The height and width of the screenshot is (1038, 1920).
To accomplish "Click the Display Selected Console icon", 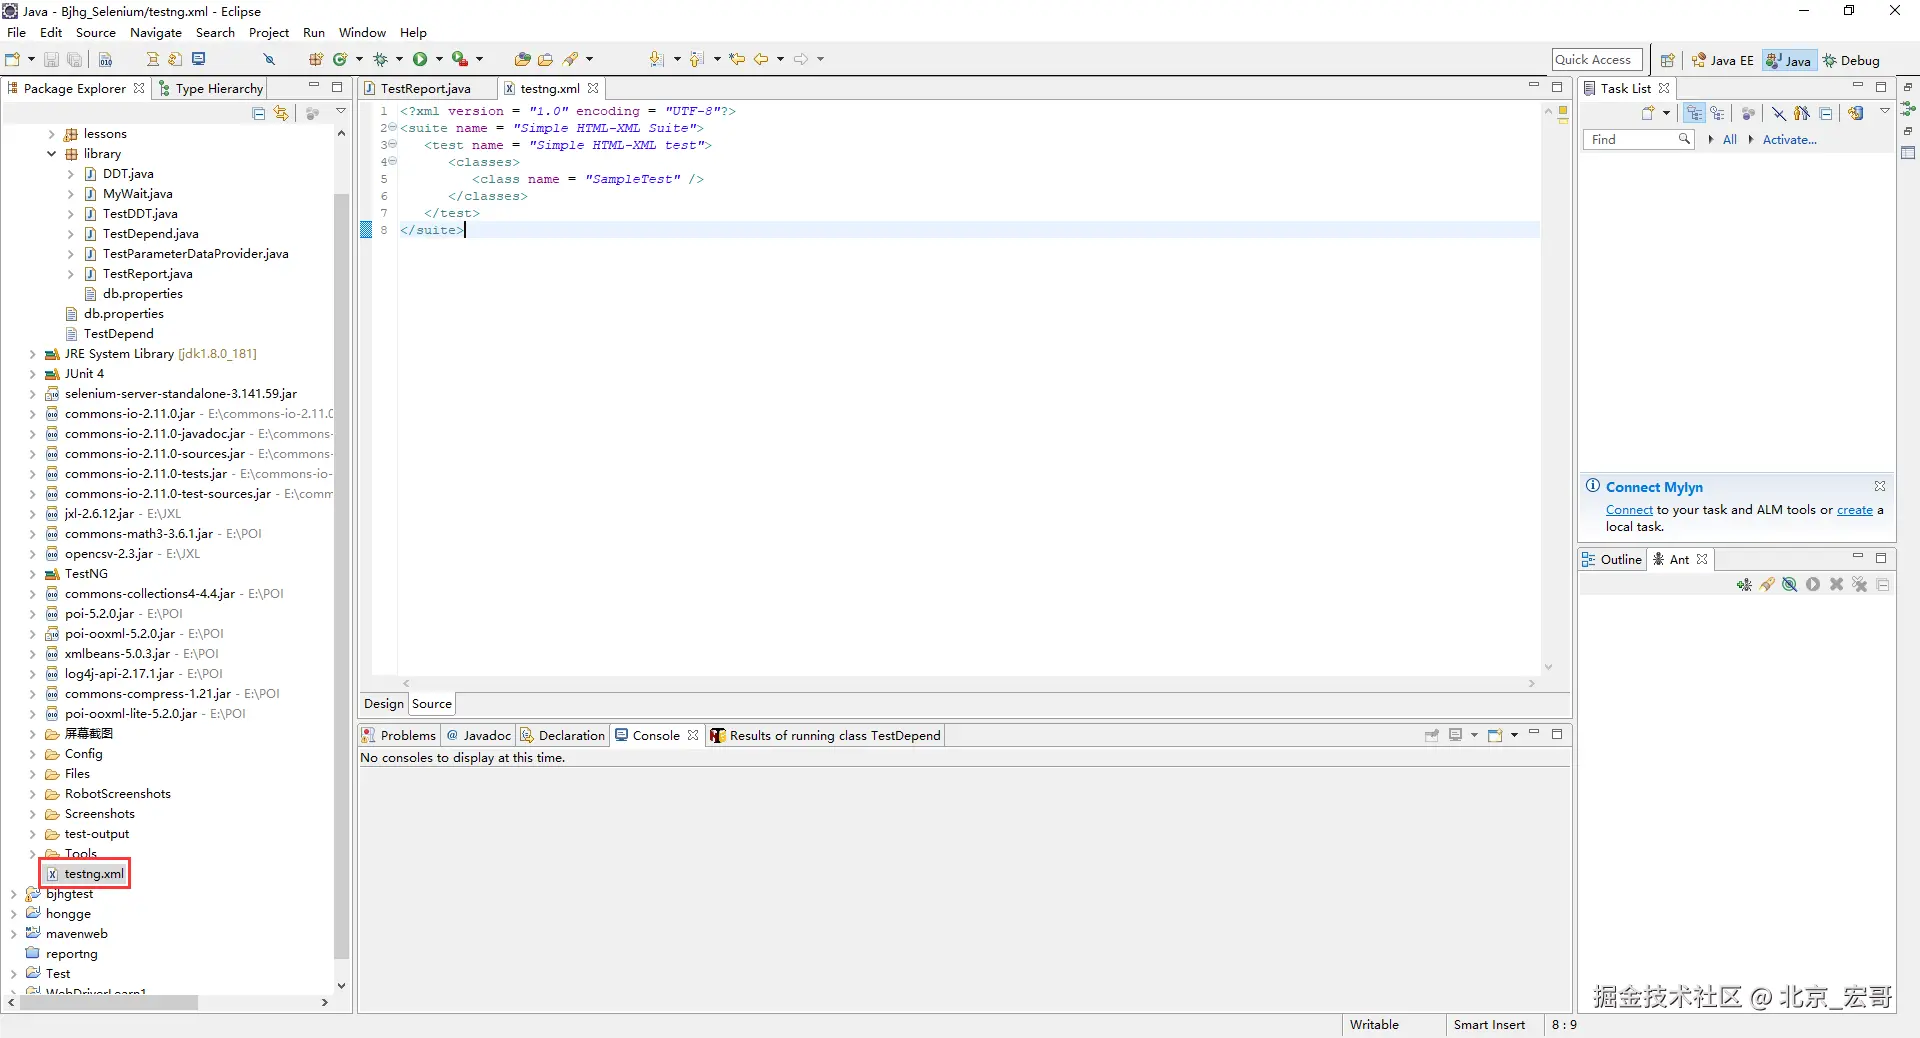I will pos(1456,735).
